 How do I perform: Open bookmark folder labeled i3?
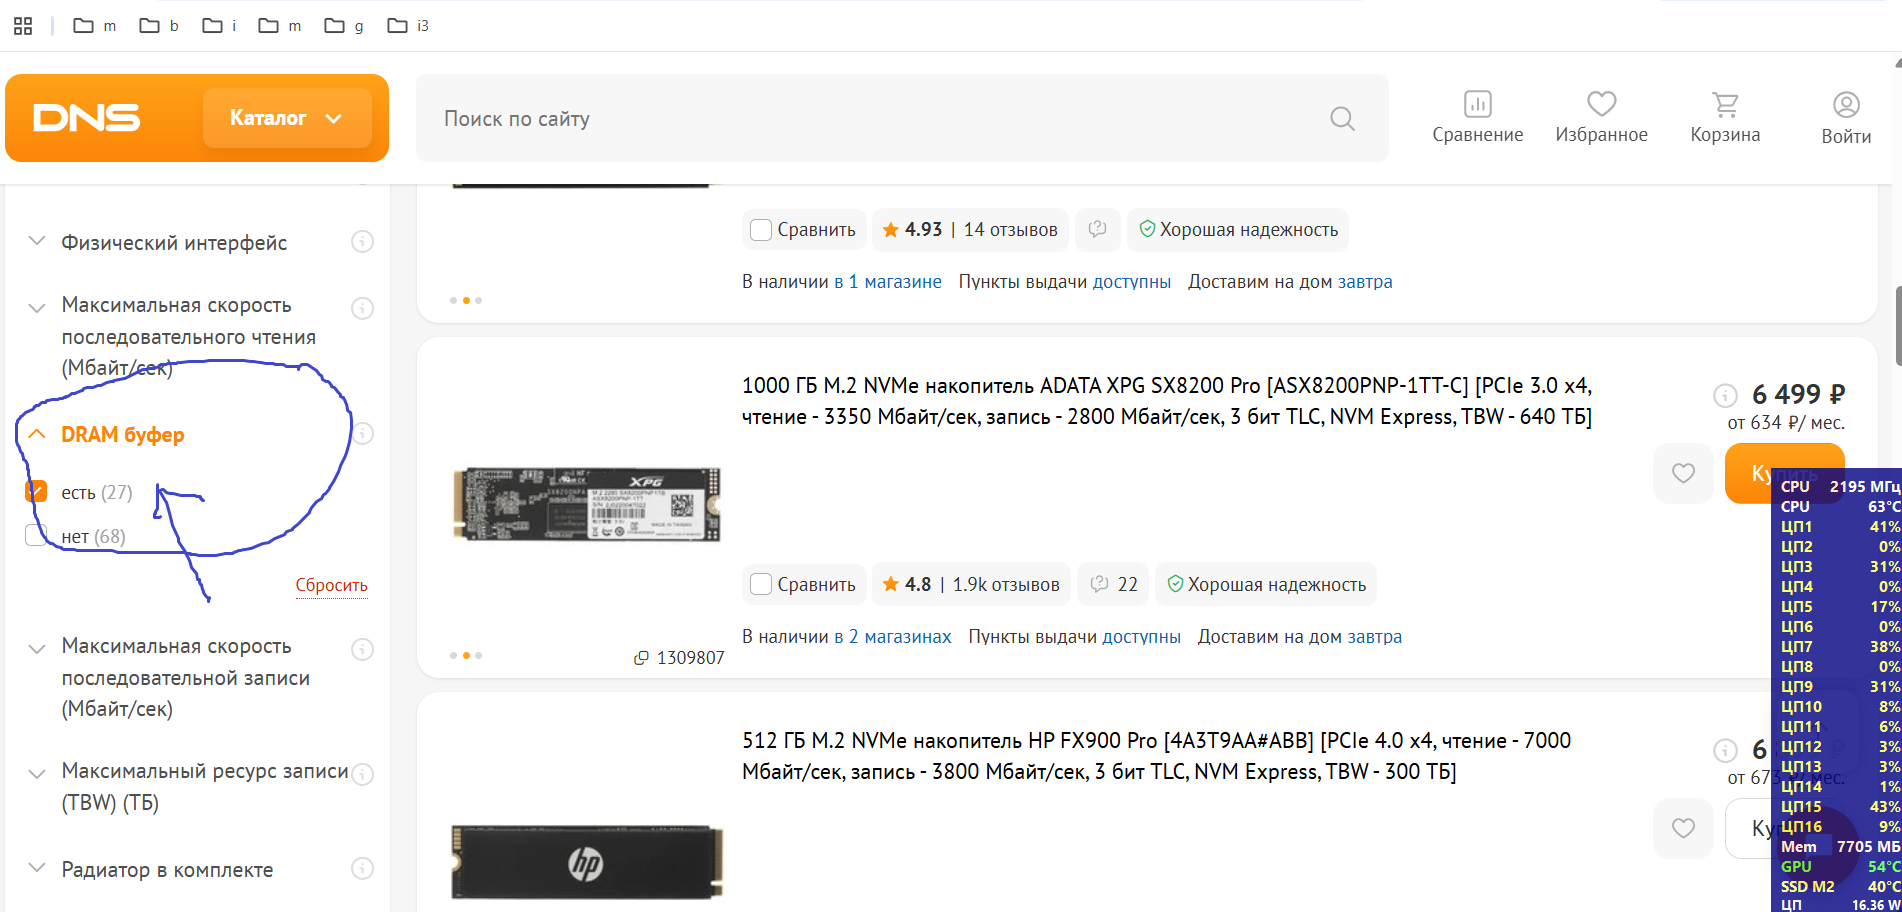tap(408, 26)
